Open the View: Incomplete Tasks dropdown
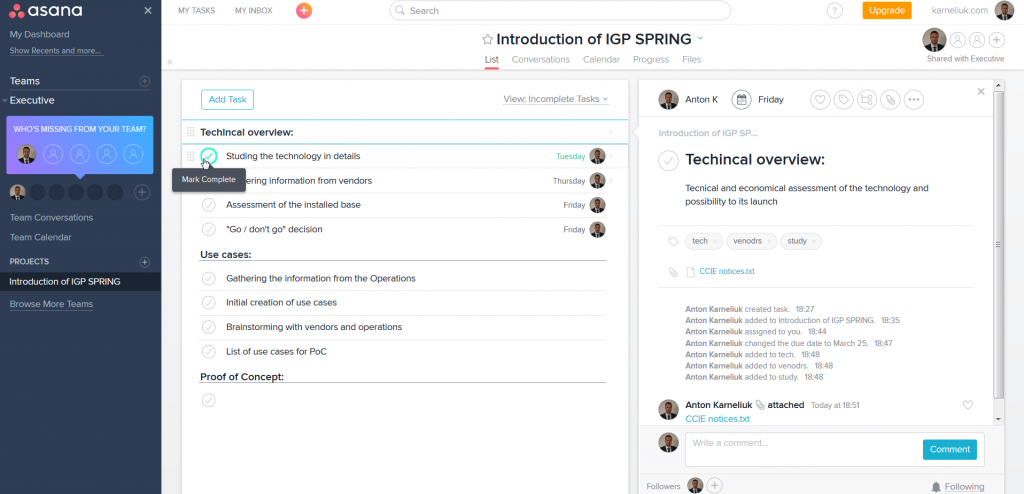 tap(556, 99)
